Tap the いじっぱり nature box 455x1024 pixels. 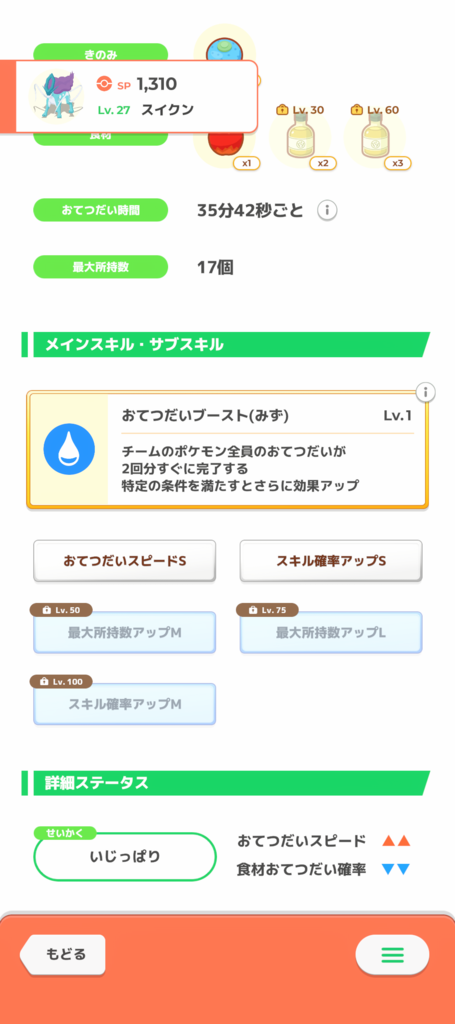click(125, 856)
